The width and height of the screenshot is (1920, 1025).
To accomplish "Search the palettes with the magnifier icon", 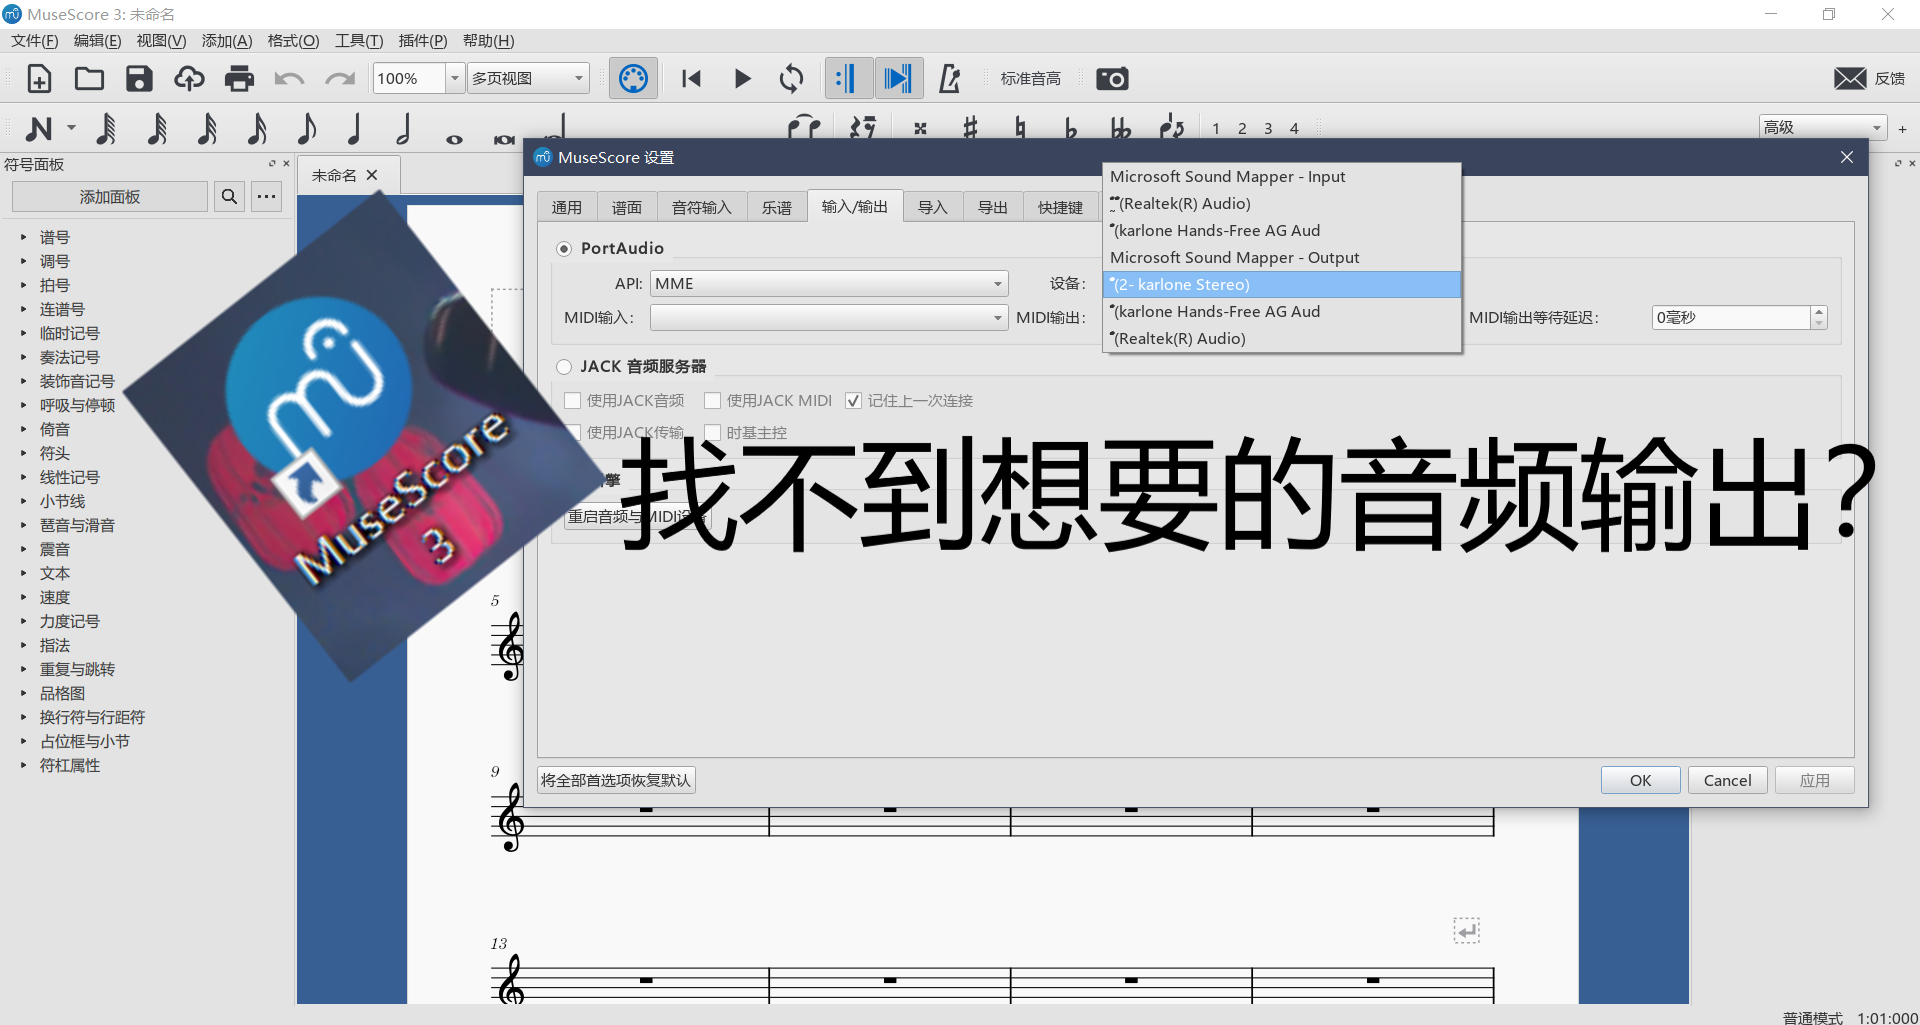I will (x=229, y=197).
